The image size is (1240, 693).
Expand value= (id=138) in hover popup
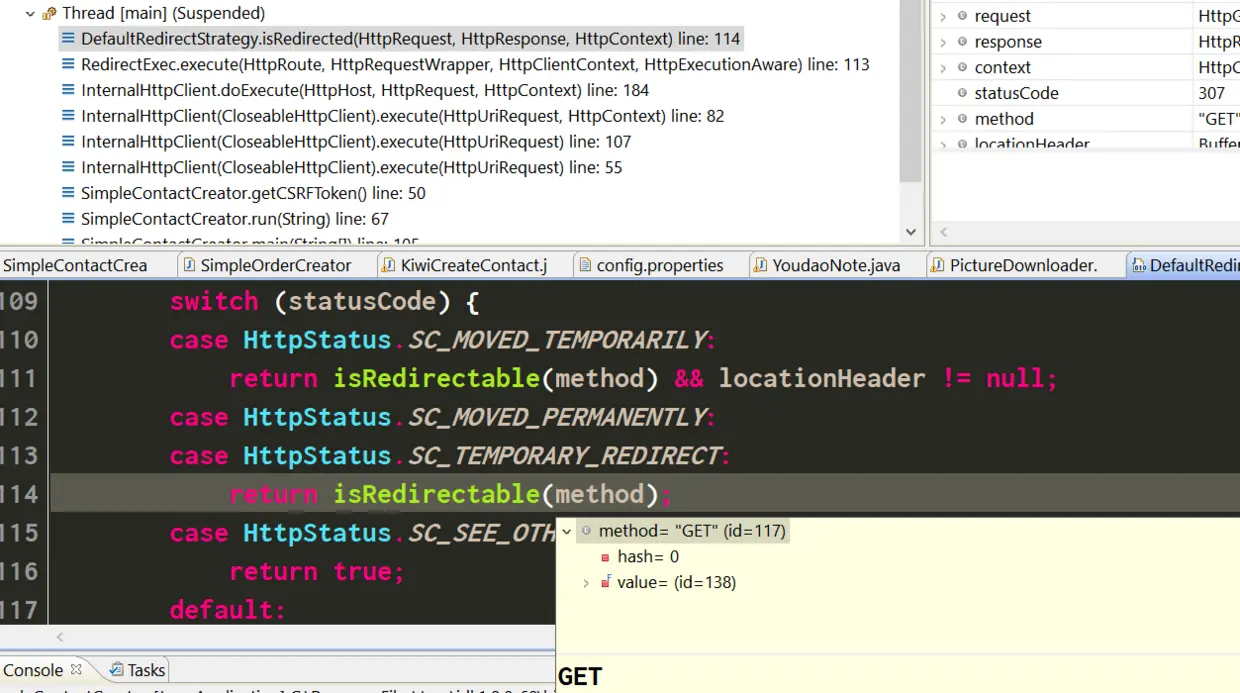(x=586, y=583)
